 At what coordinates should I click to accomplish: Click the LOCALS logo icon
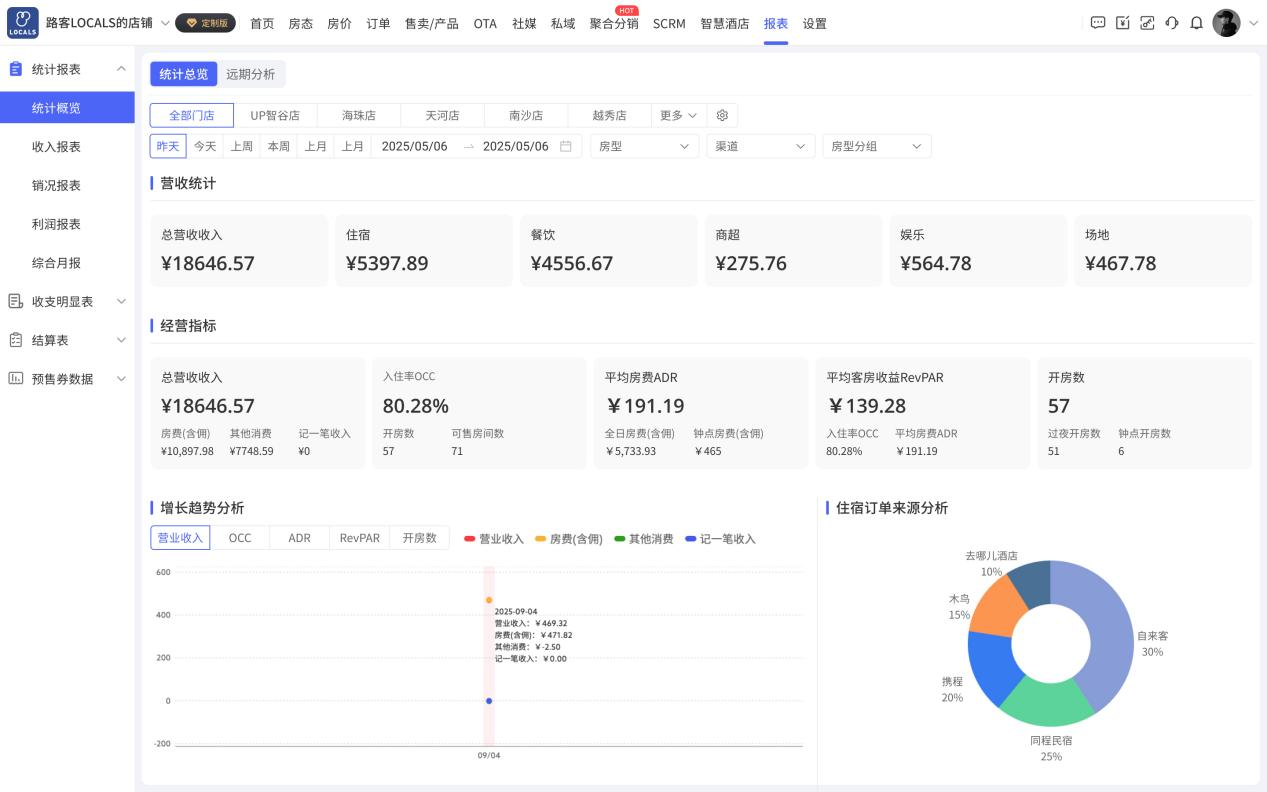coord(22,23)
